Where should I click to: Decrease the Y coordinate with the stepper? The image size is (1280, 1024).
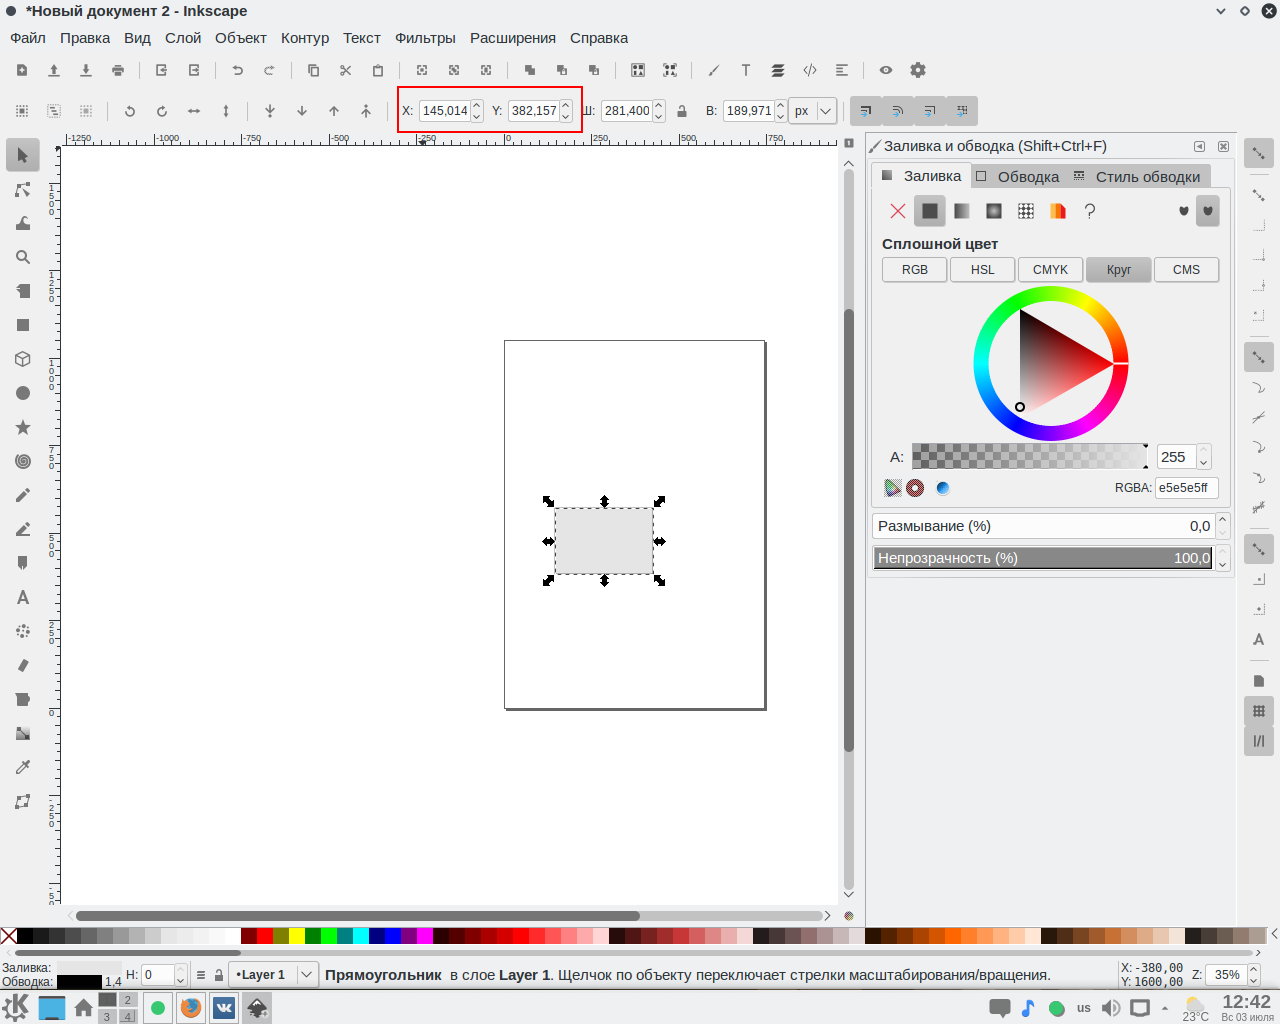(566, 117)
